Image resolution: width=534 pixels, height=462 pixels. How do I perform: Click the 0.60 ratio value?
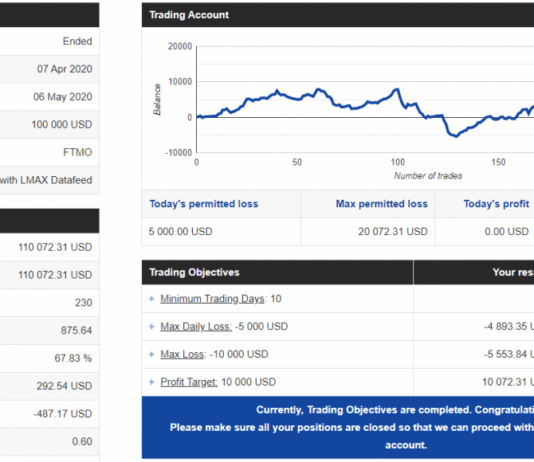pos(82,442)
